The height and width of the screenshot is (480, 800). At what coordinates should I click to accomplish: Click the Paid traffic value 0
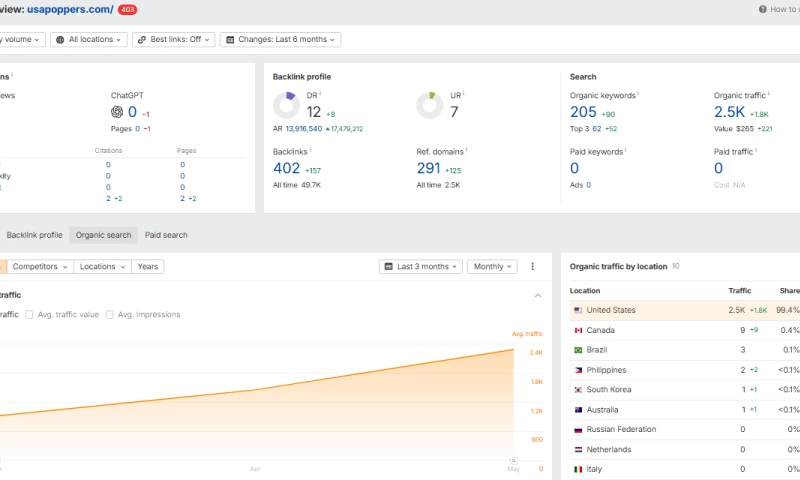(x=718, y=168)
